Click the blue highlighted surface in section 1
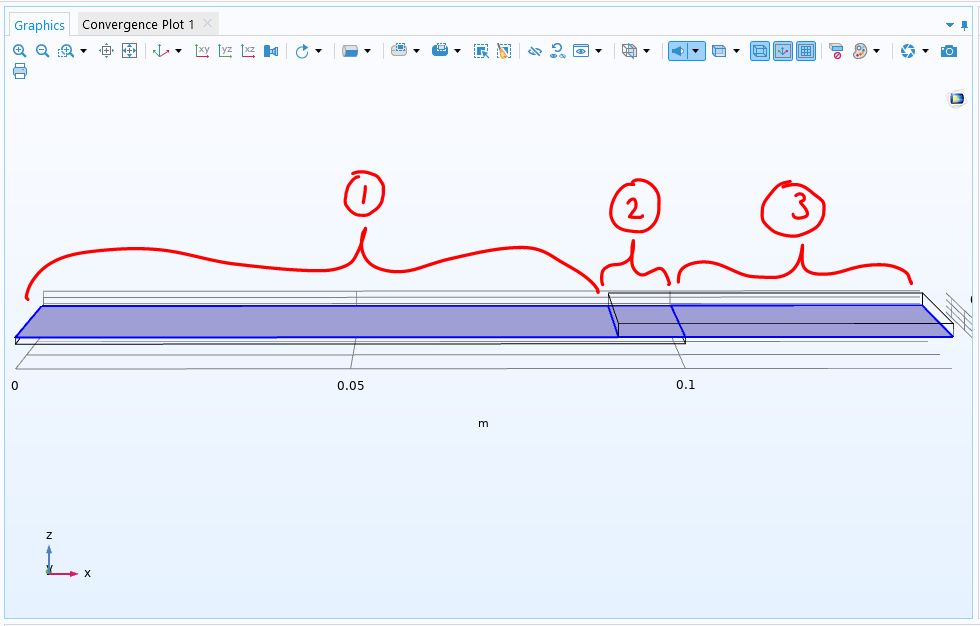 pos(300,321)
